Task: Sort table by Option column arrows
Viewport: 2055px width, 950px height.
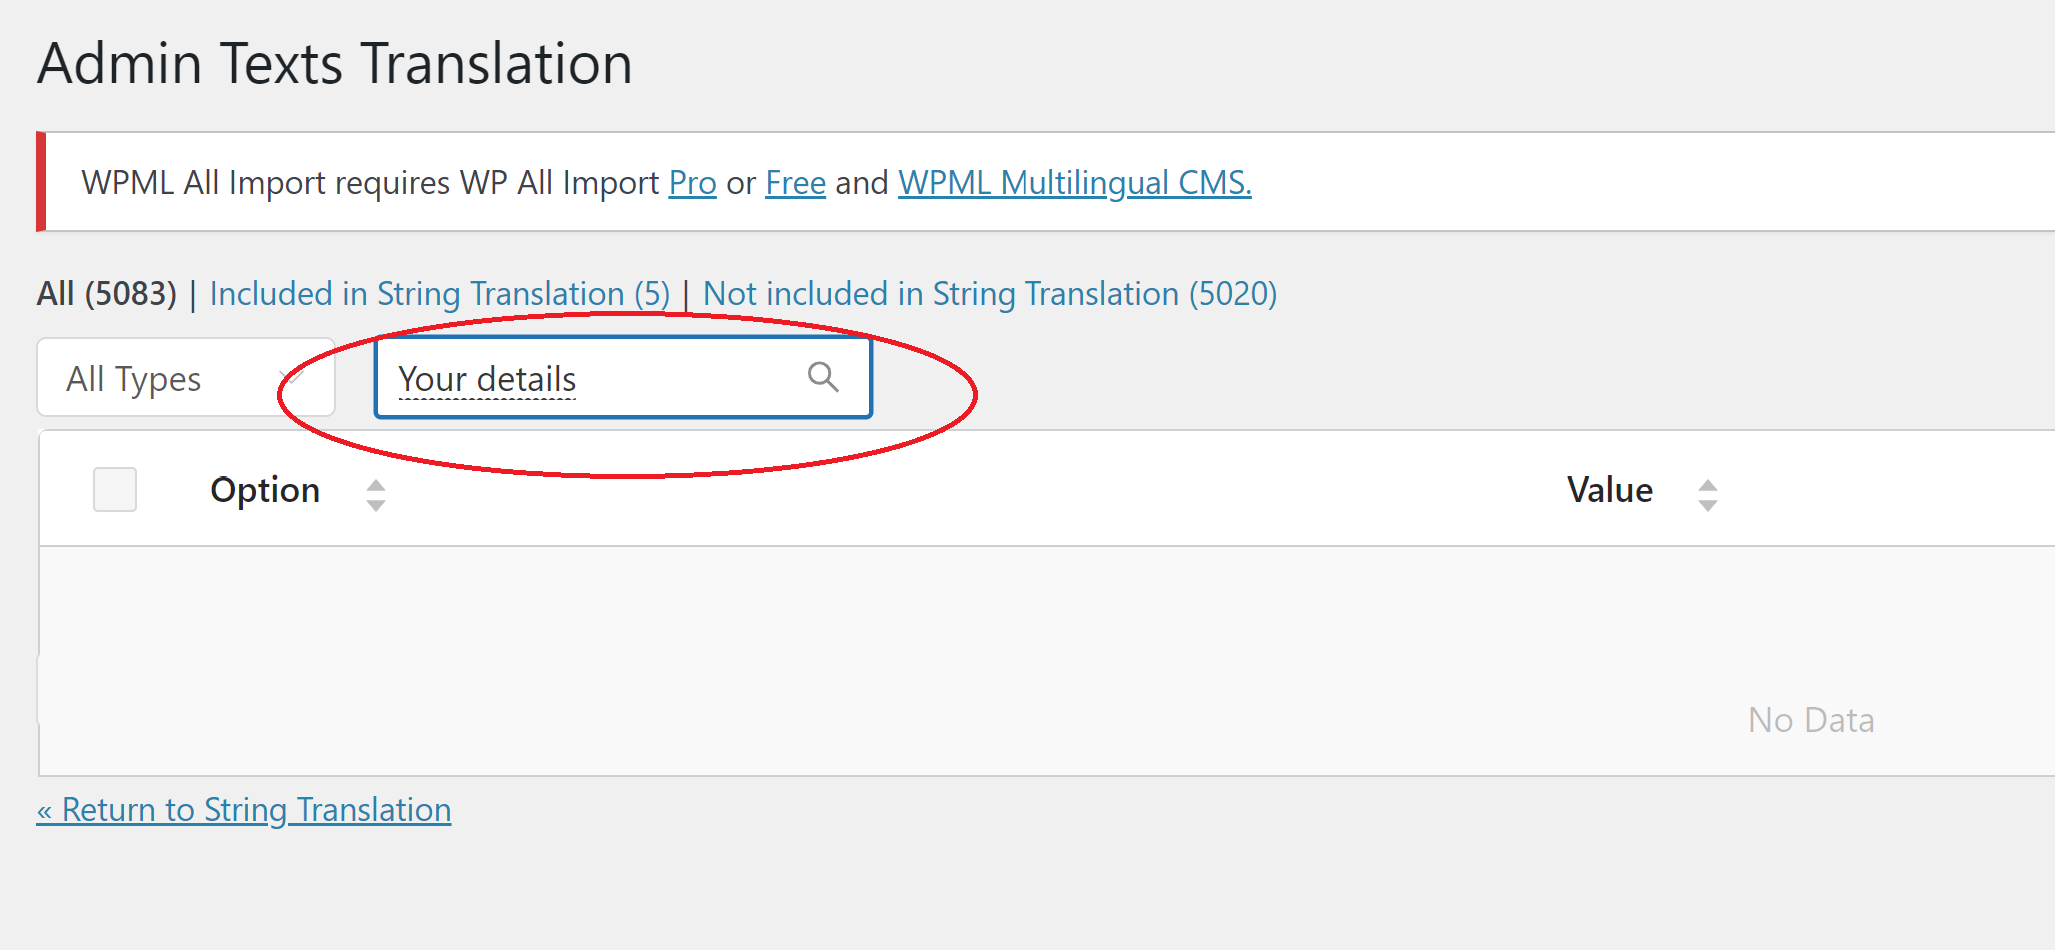Action: pyautogui.click(x=376, y=495)
